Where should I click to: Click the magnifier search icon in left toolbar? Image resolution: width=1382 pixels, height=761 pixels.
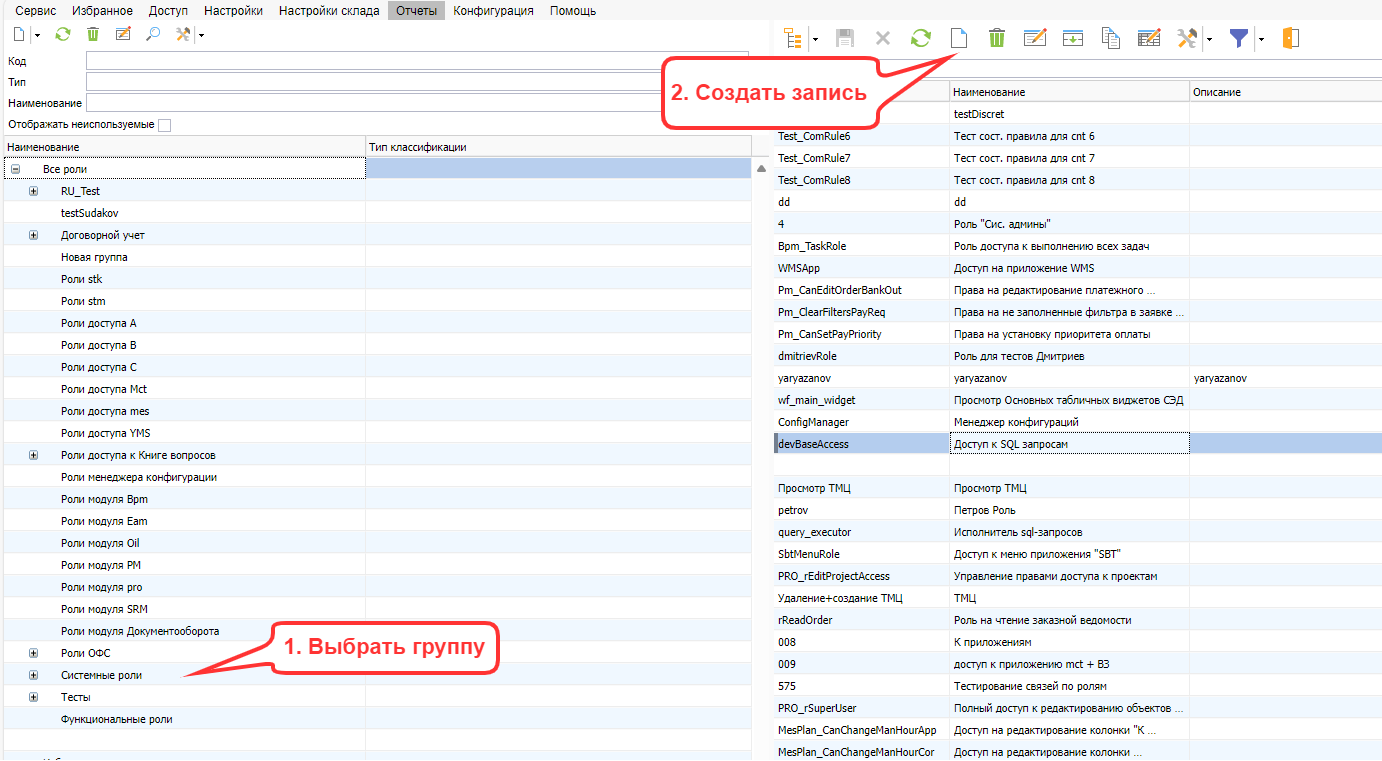(153, 34)
